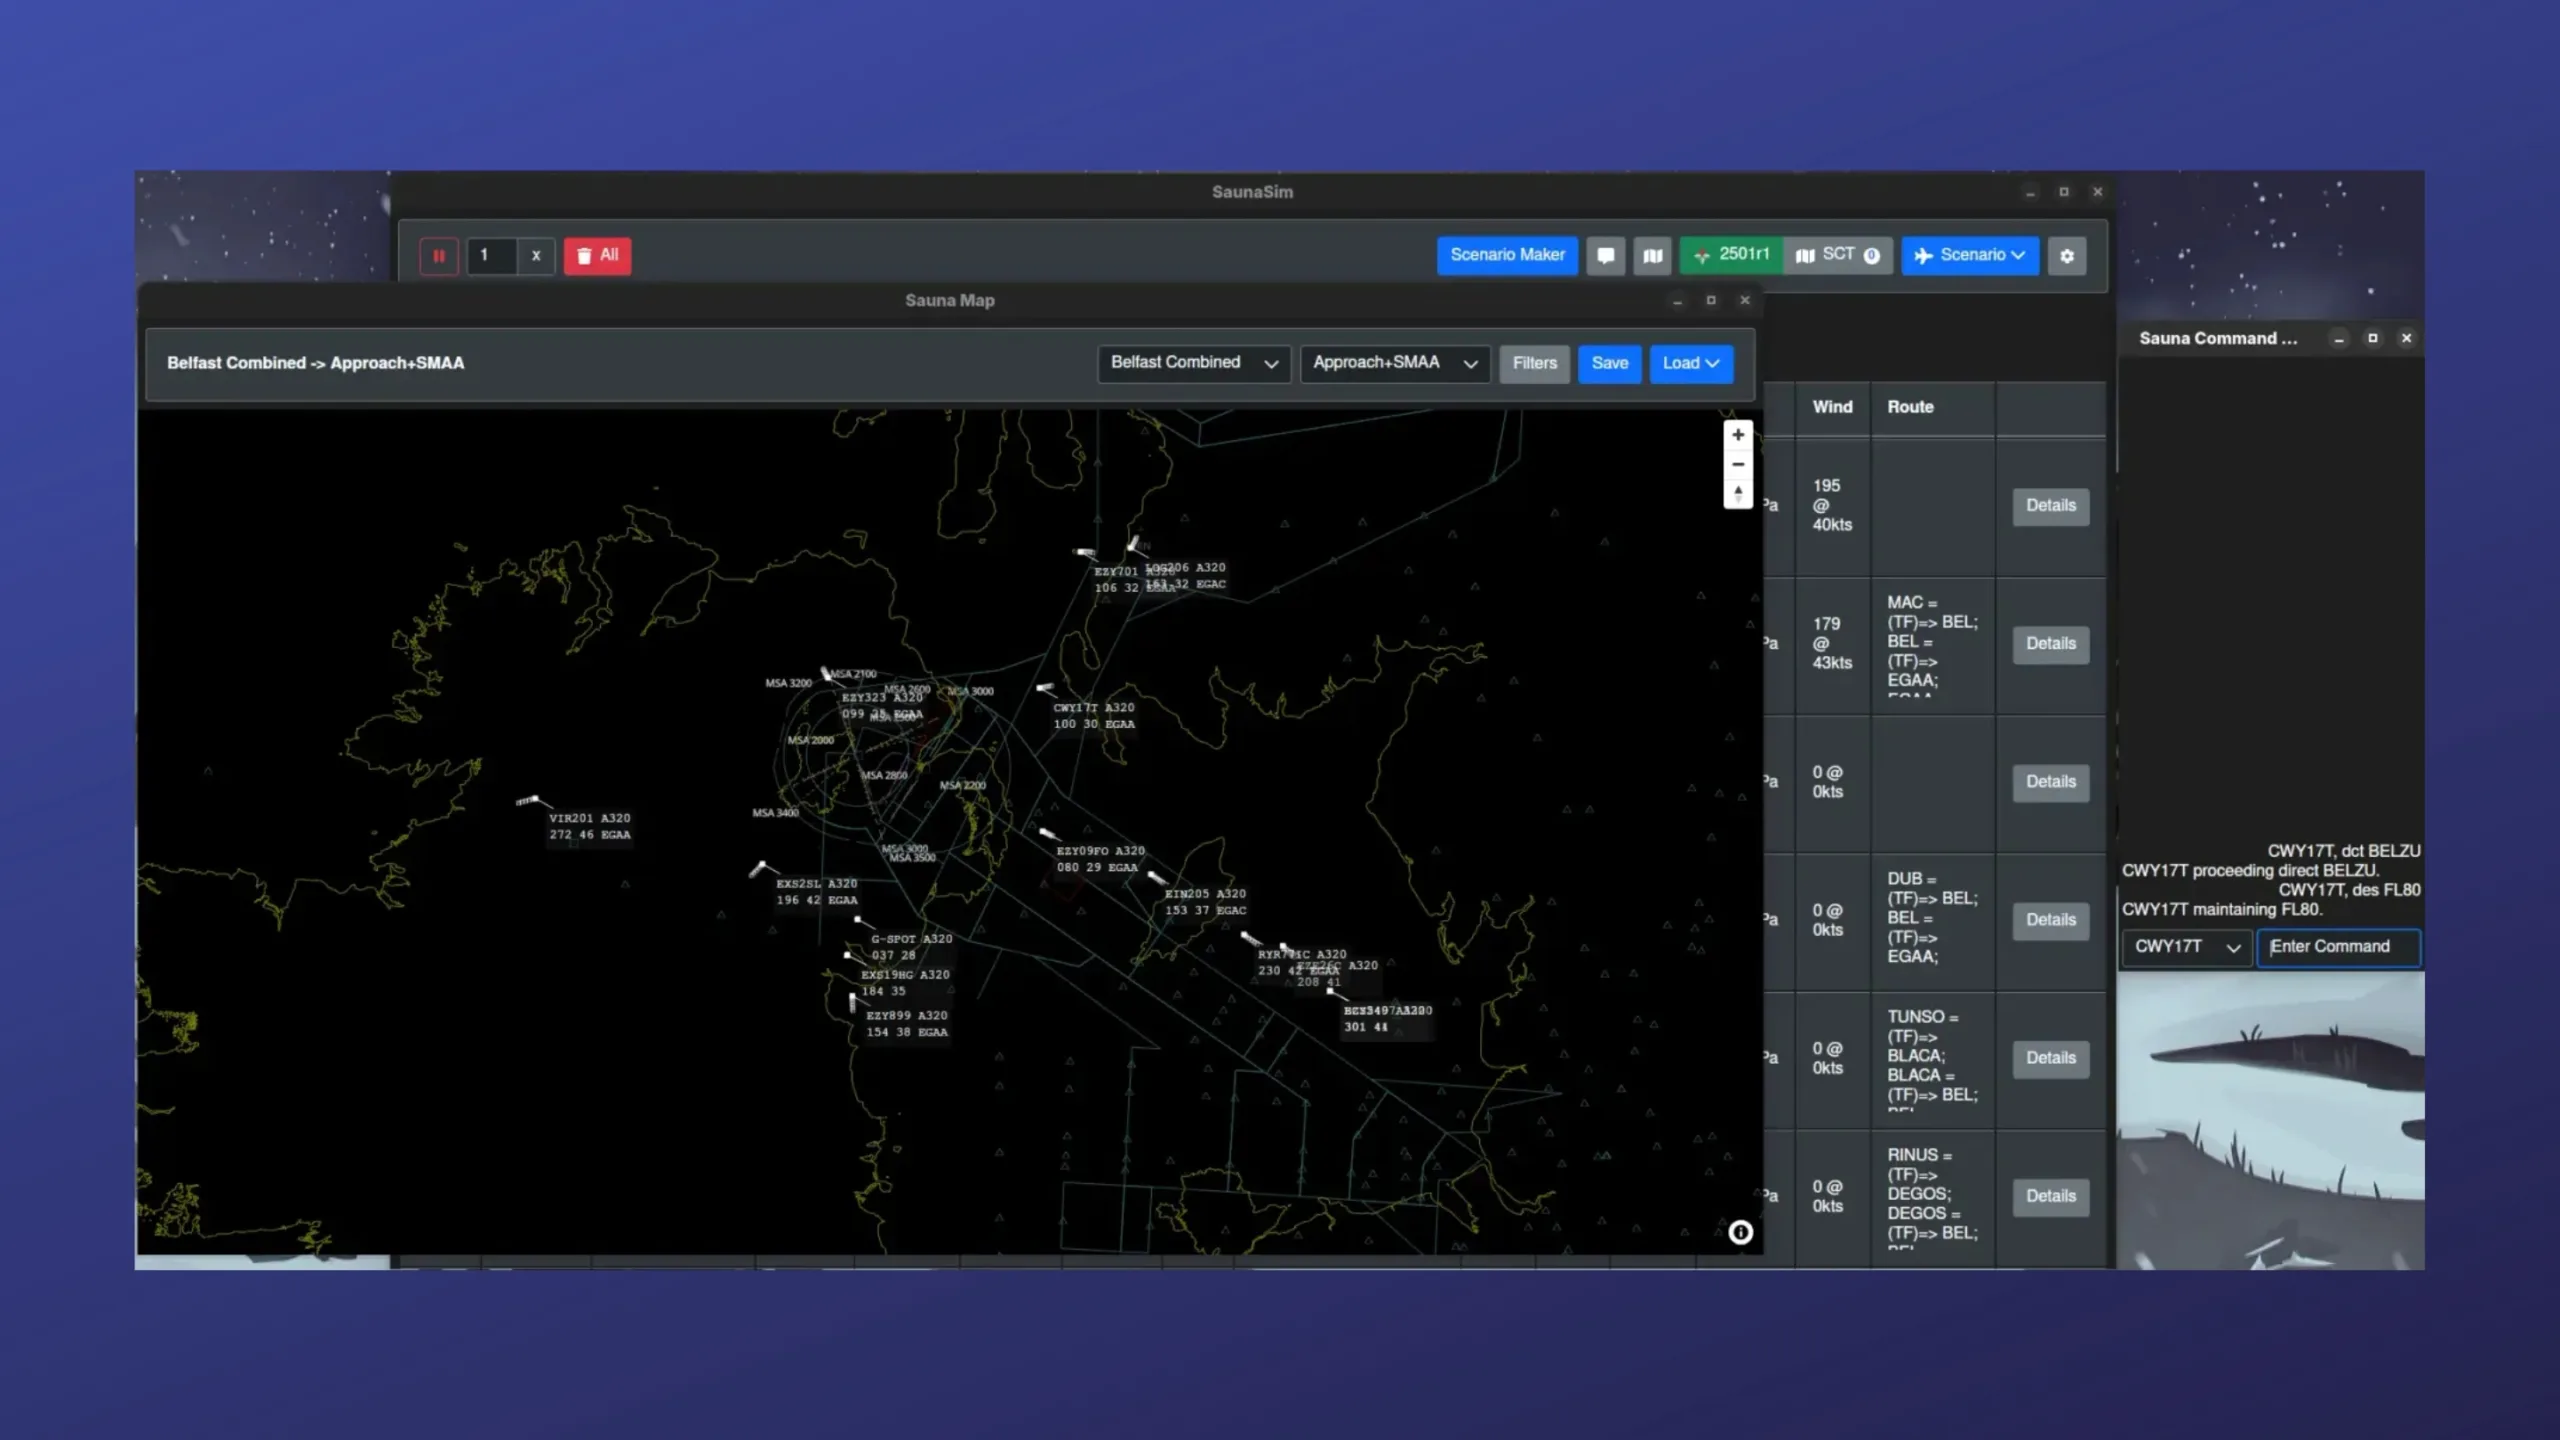Screen dimensions: 2560x1440
Task: Pause the simulation with the red pause button
Action: tap(438, 256)
